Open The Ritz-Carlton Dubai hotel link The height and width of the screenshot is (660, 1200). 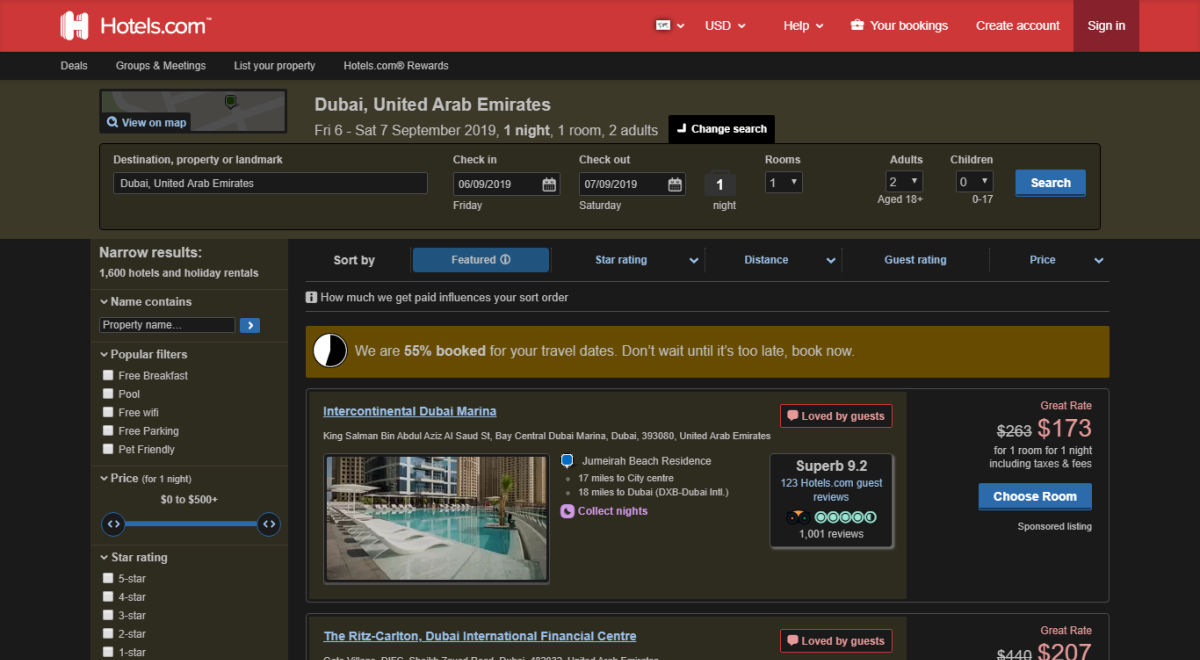pyautogui.click(x=480, y=636)
